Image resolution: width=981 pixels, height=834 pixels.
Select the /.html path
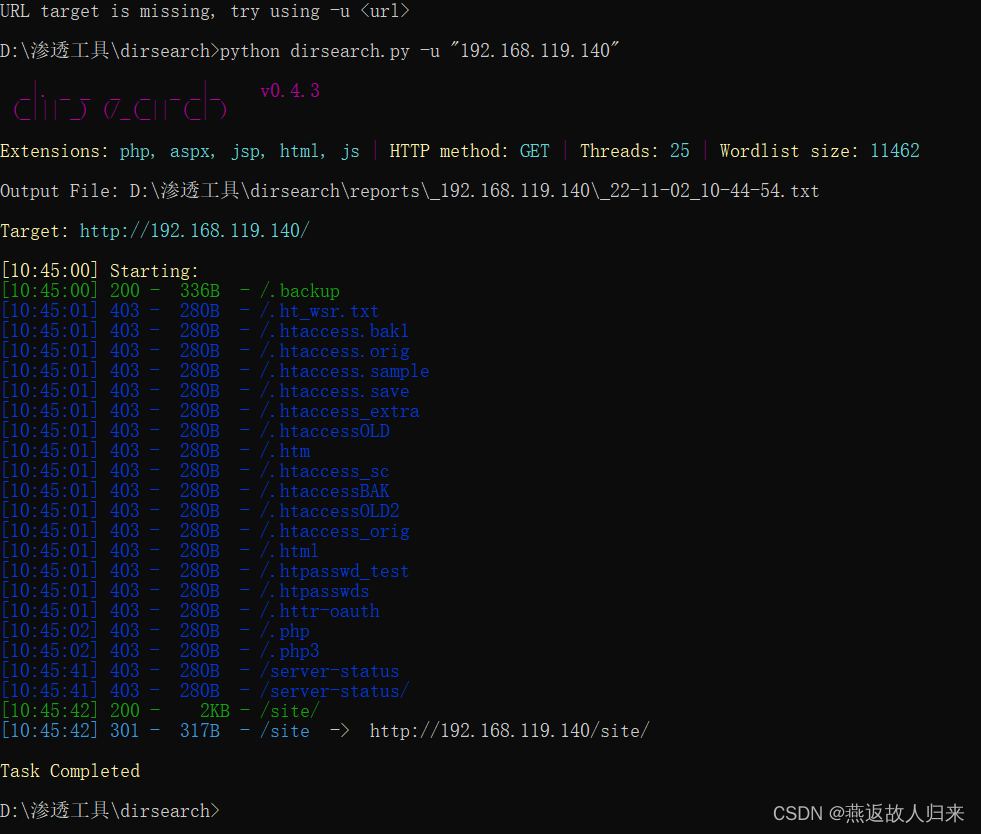[x=289, y=551]
